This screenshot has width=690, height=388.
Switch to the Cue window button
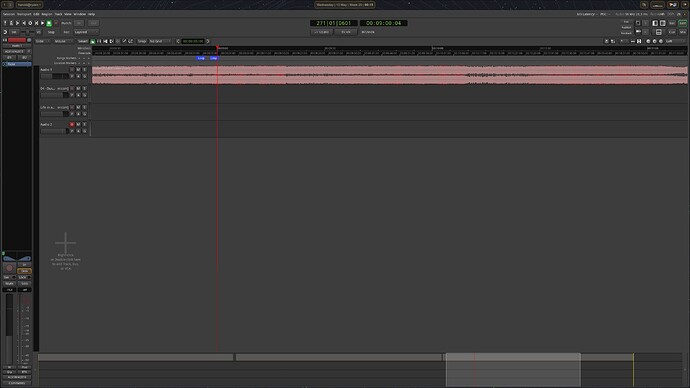(672, 32)
